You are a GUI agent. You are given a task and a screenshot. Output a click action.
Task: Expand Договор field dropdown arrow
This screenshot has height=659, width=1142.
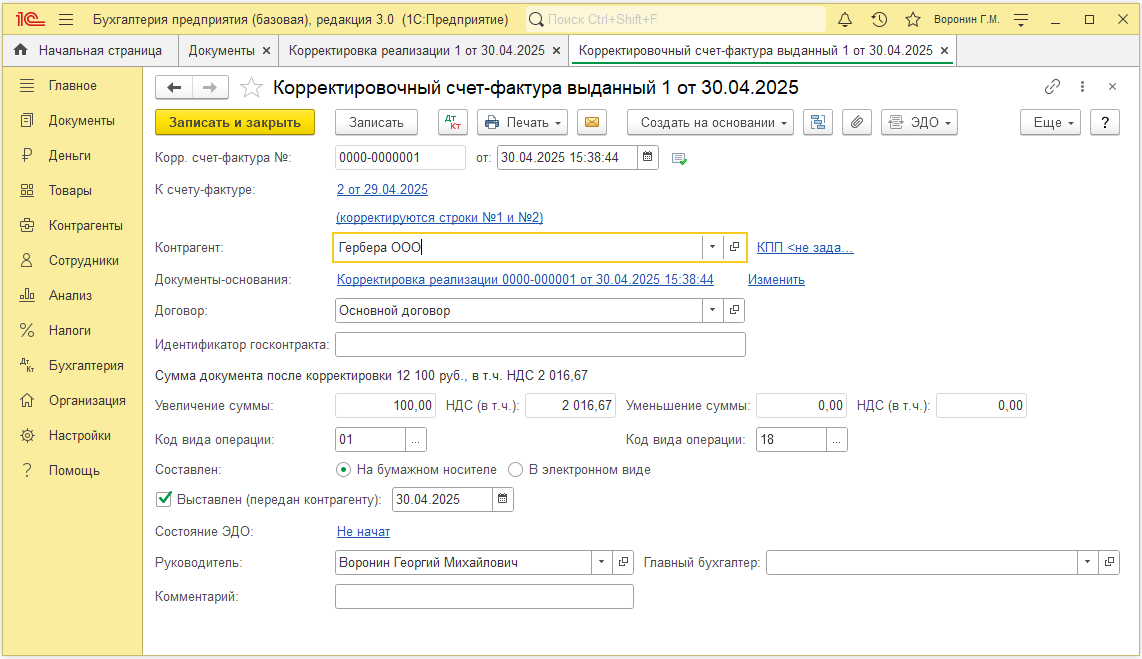coord(712,310)
